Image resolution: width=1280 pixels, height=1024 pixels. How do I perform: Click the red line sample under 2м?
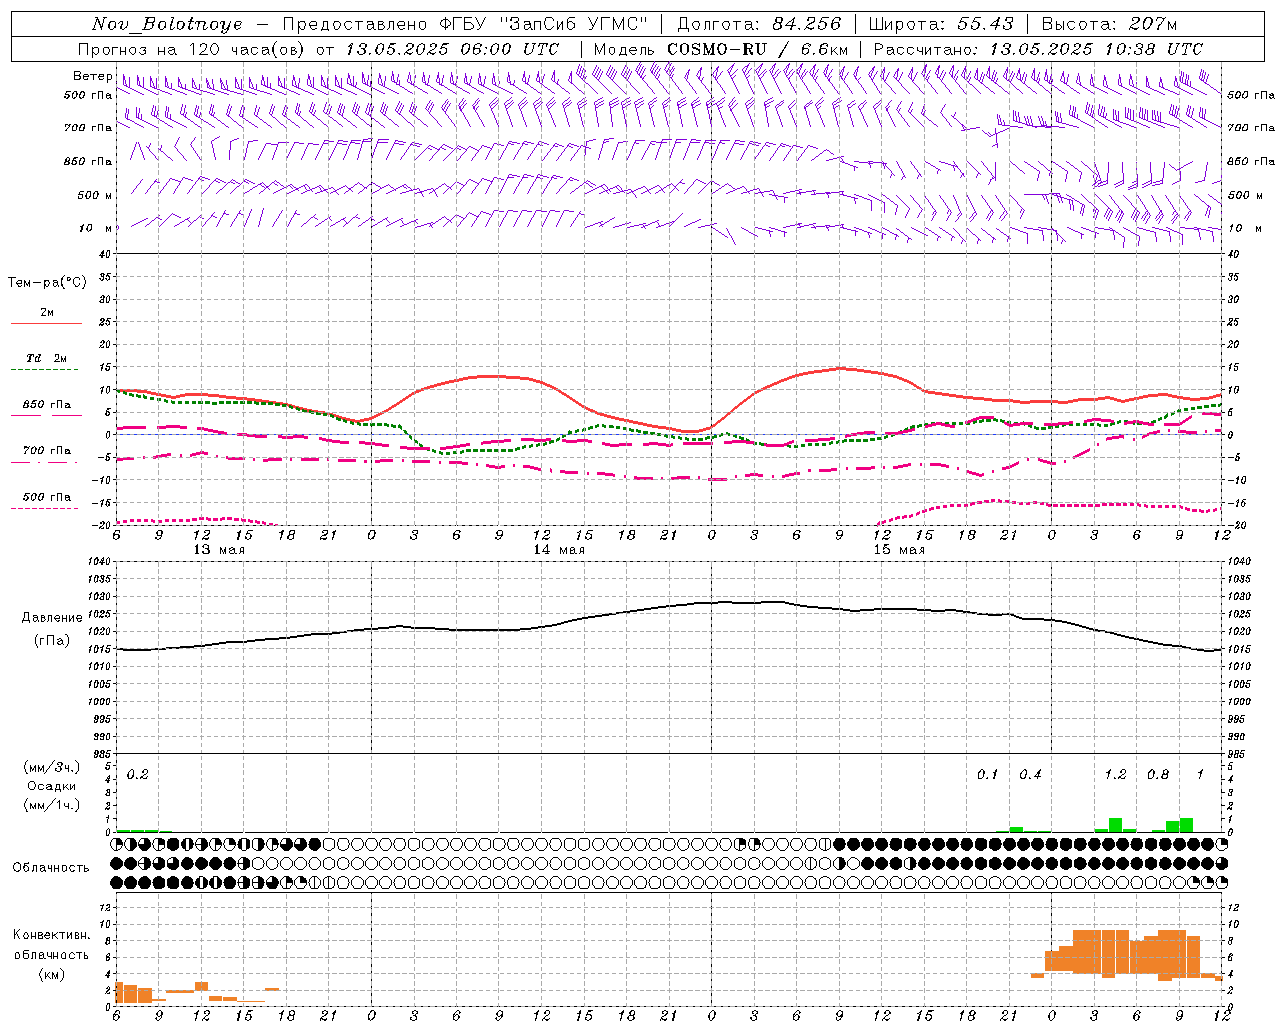46,324
